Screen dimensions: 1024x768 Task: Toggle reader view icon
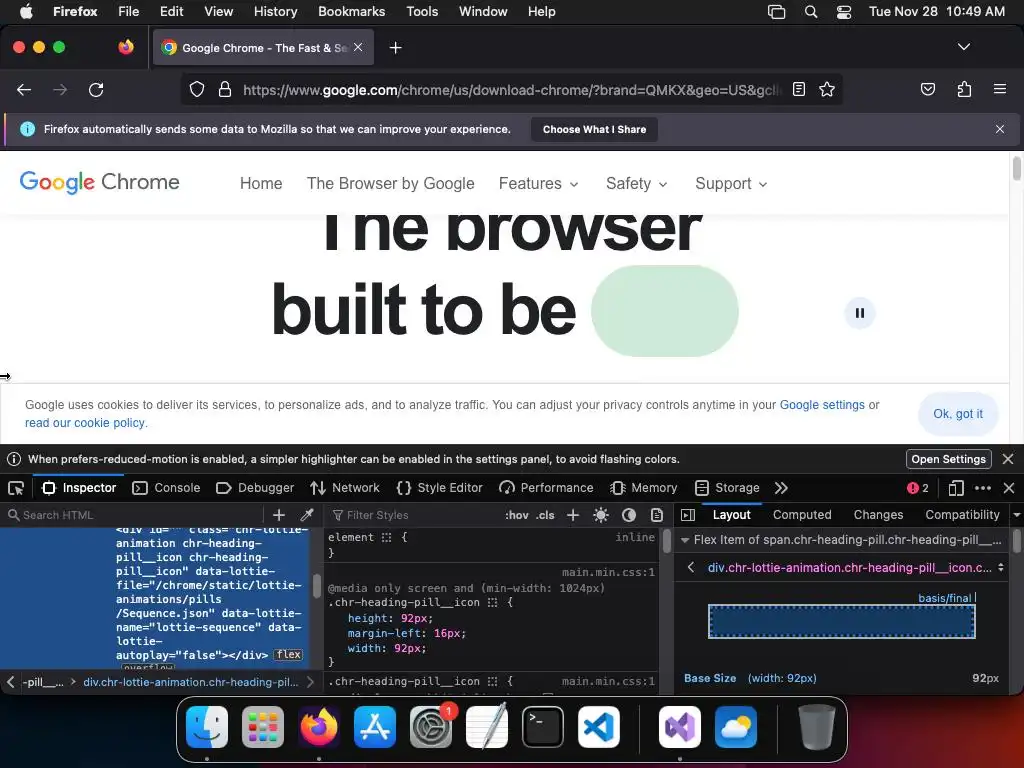[799, 89]
